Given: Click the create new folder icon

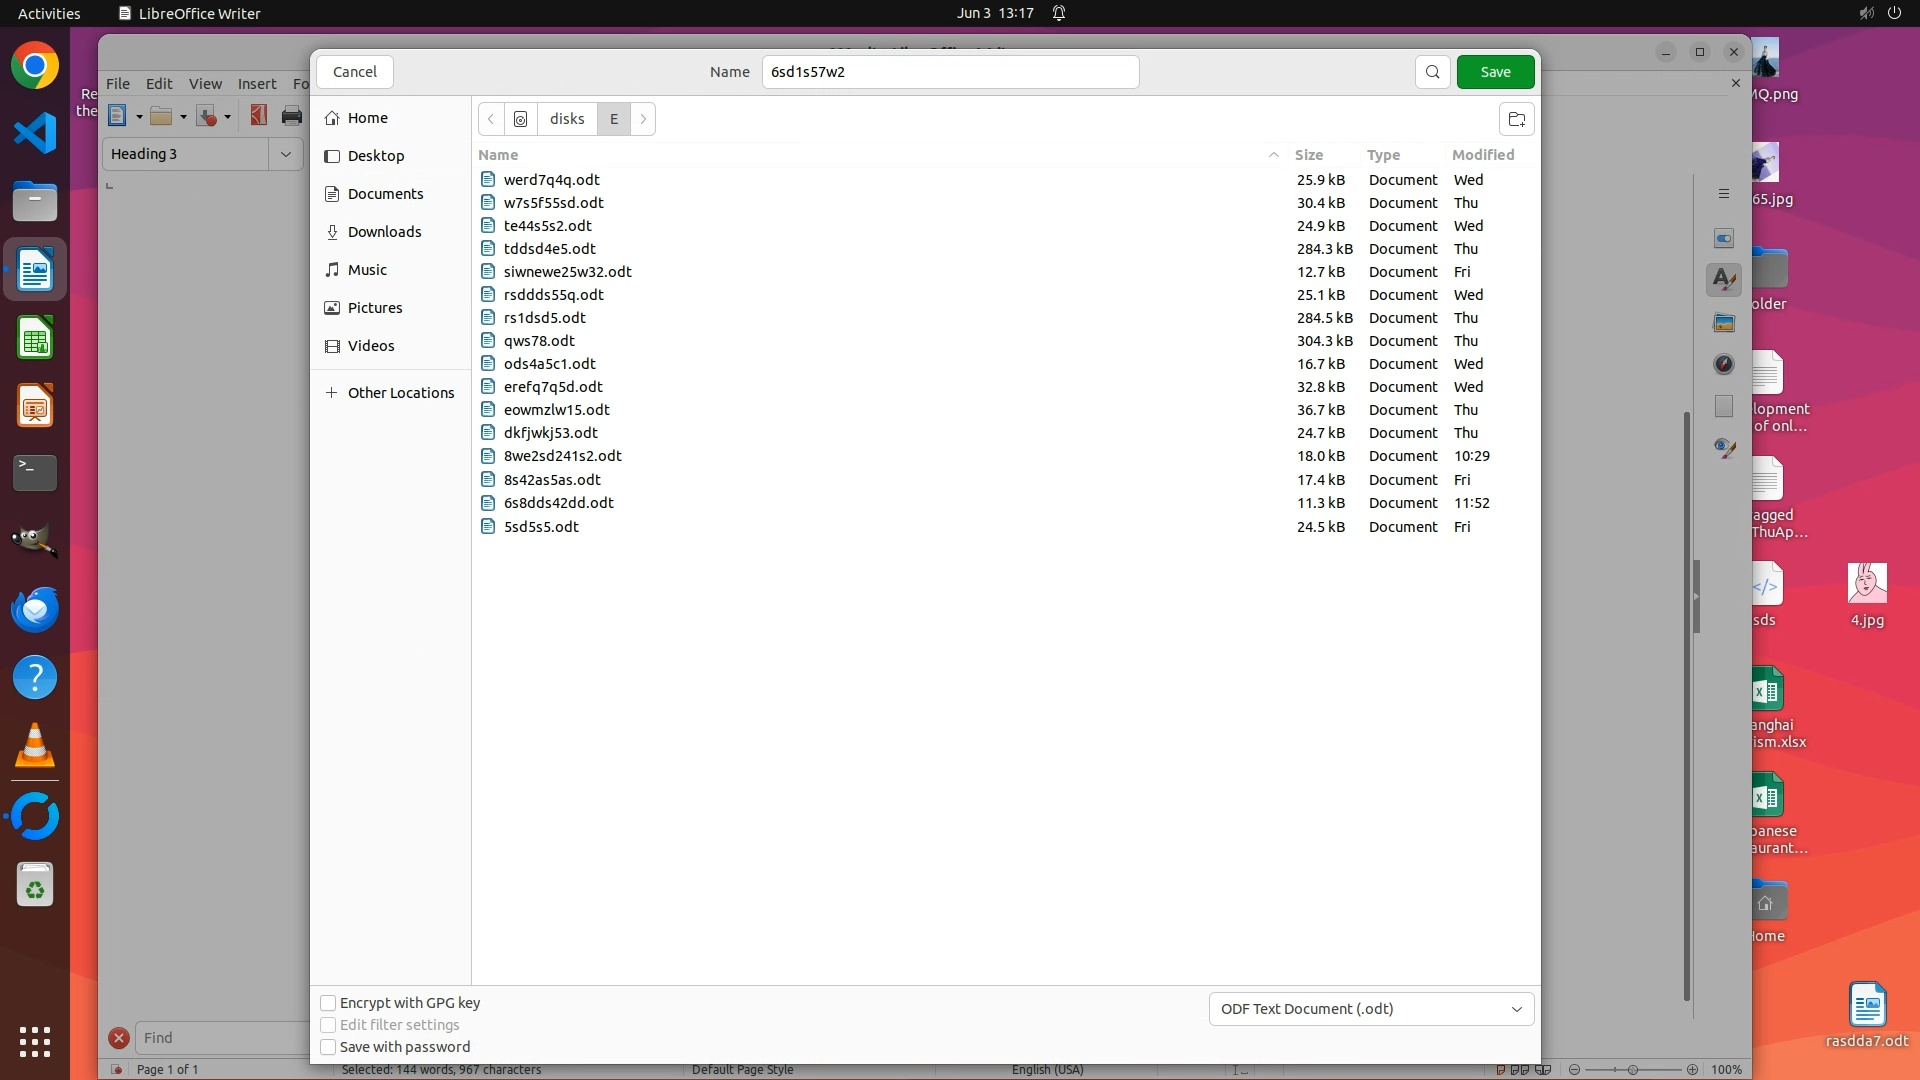Looking at the screenshot, I should (x=1516, y=119).
